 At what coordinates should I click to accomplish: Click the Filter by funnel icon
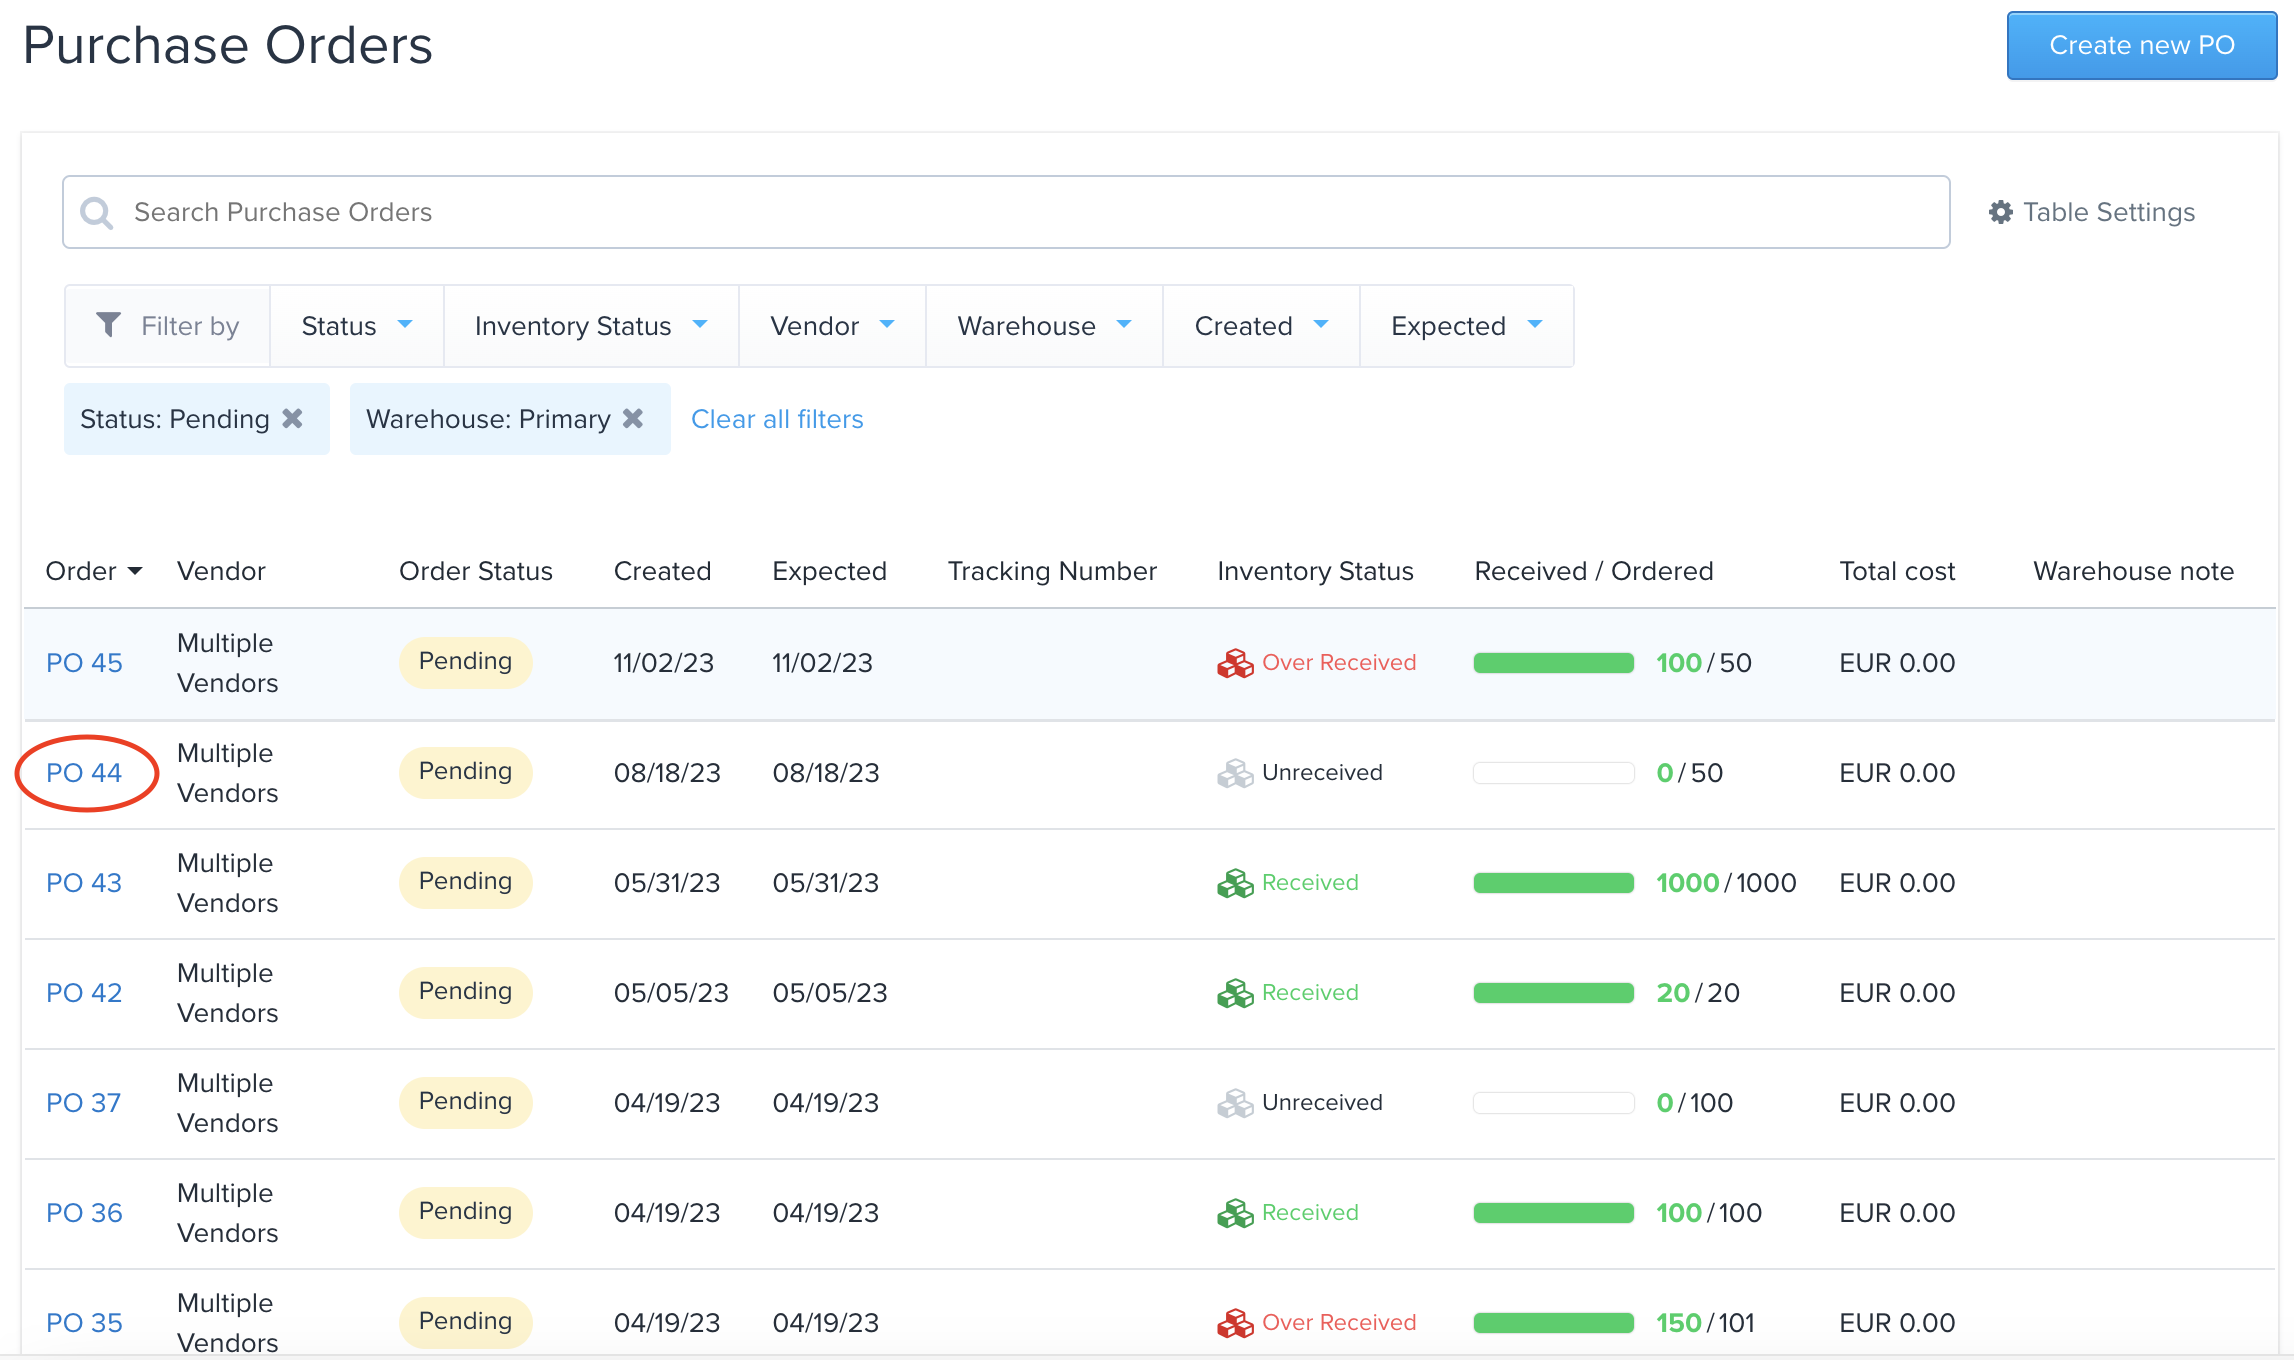[108, 325]
